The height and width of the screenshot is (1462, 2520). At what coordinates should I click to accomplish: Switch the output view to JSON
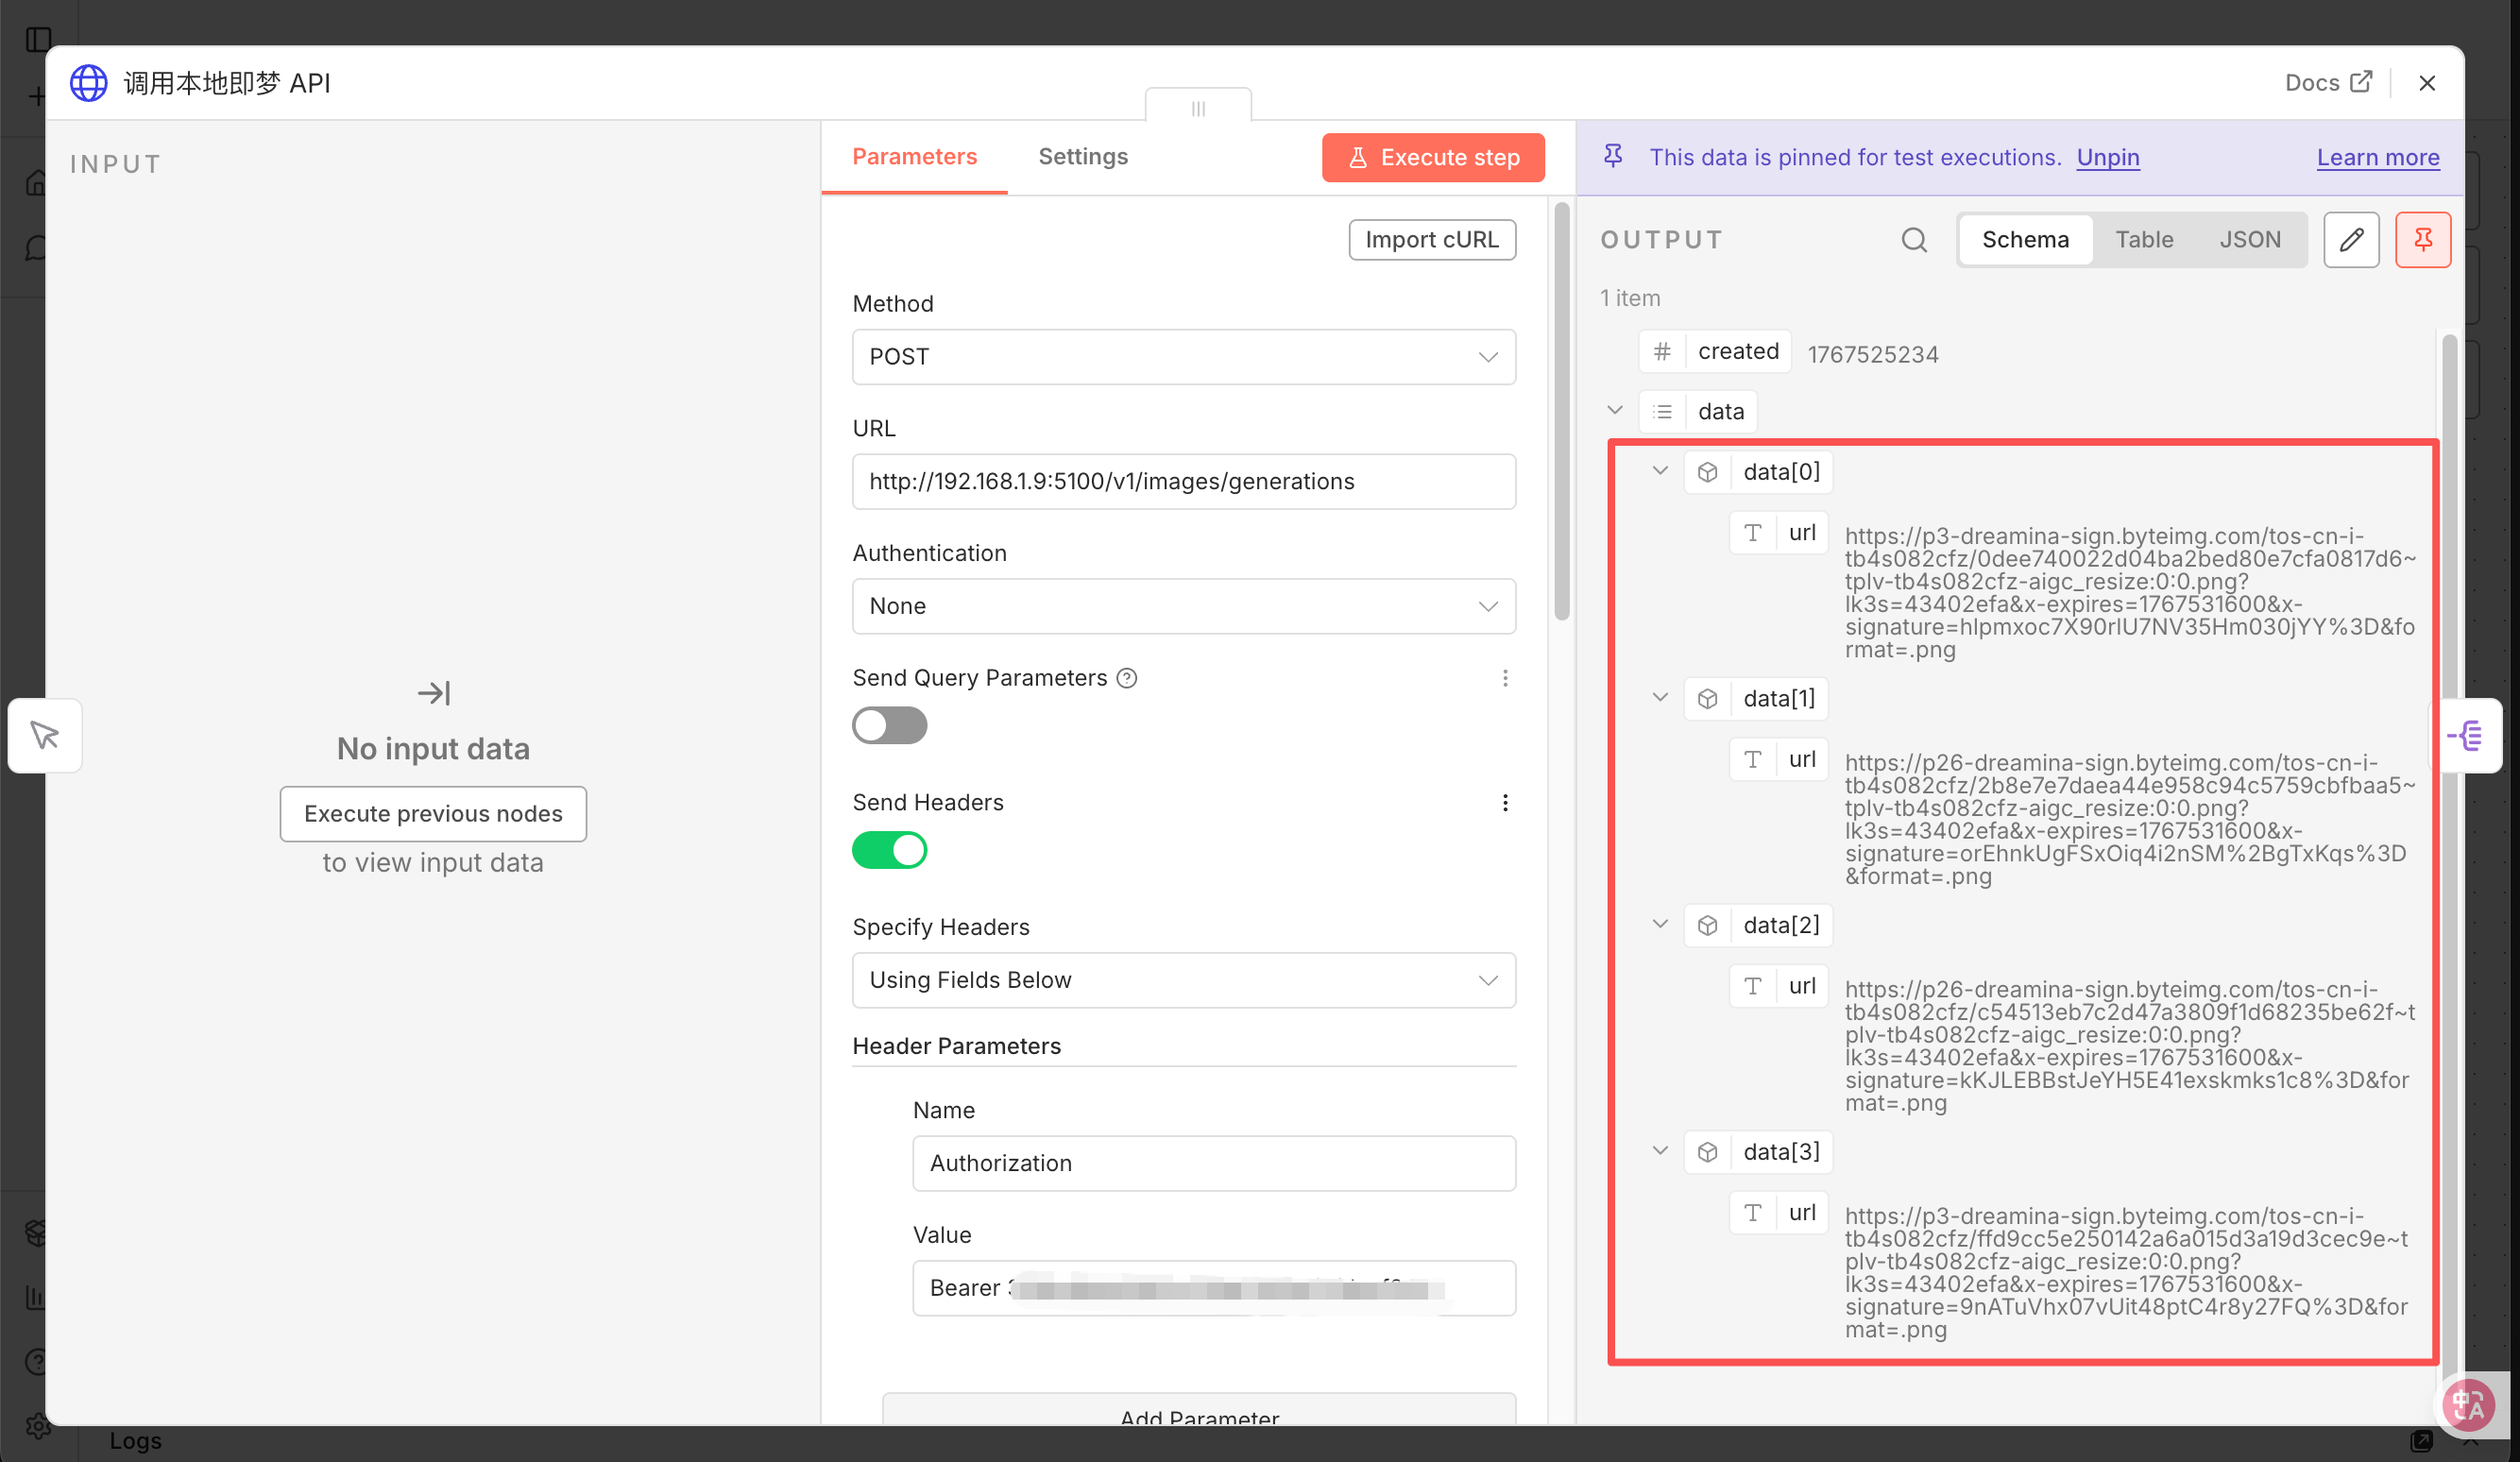[x=2249, y=240]
